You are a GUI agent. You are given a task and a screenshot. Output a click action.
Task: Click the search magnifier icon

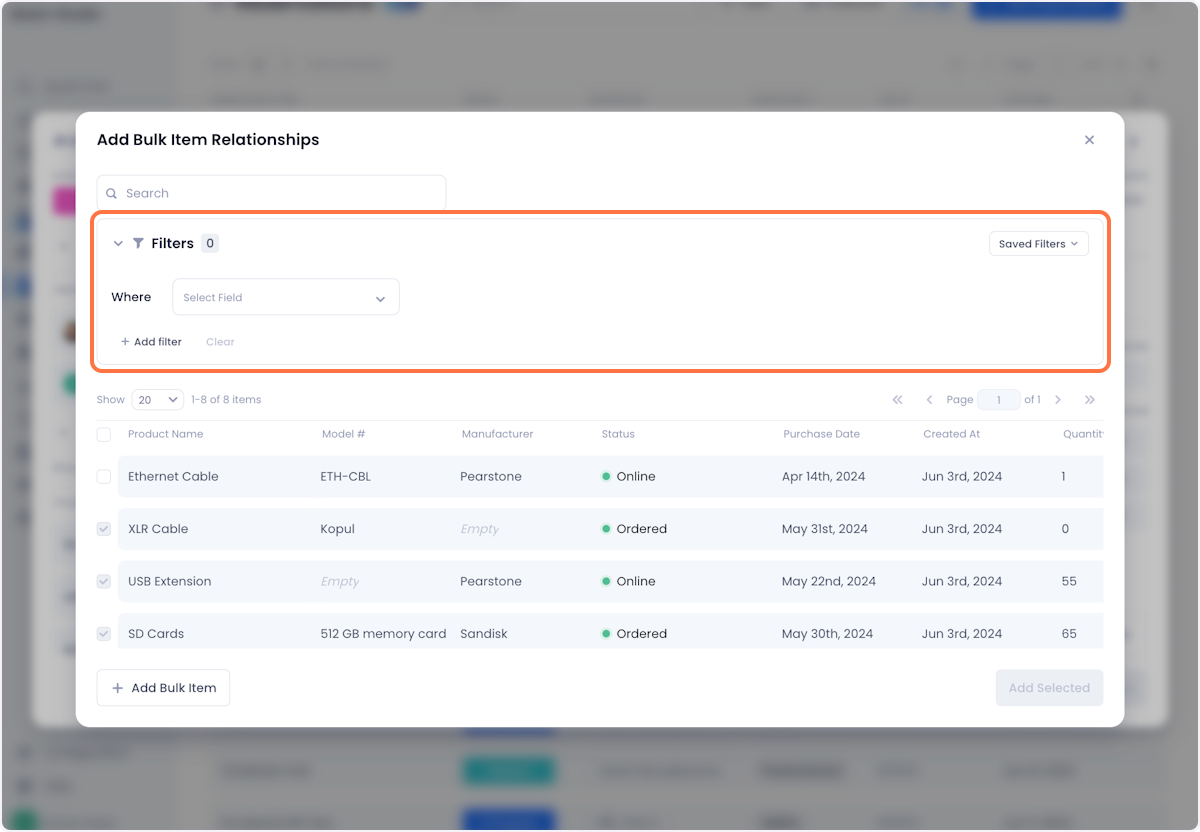(x=112, y=193)
